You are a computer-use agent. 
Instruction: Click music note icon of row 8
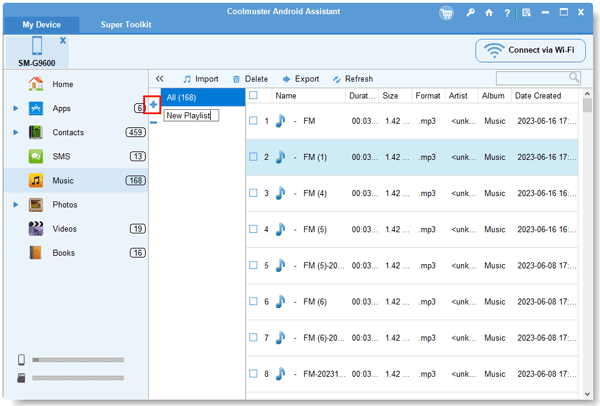pyautogui.click(x=280, y=374)
